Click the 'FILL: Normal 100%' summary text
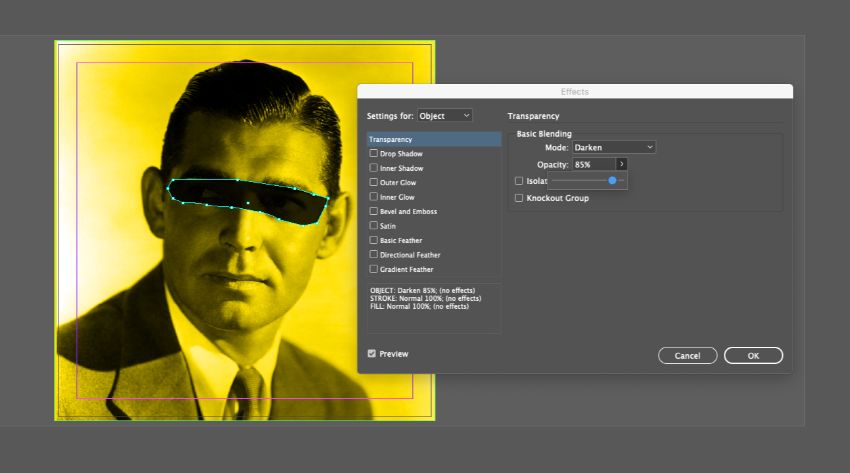This screenshot has height=473, width=850. [x=420, y=306]
